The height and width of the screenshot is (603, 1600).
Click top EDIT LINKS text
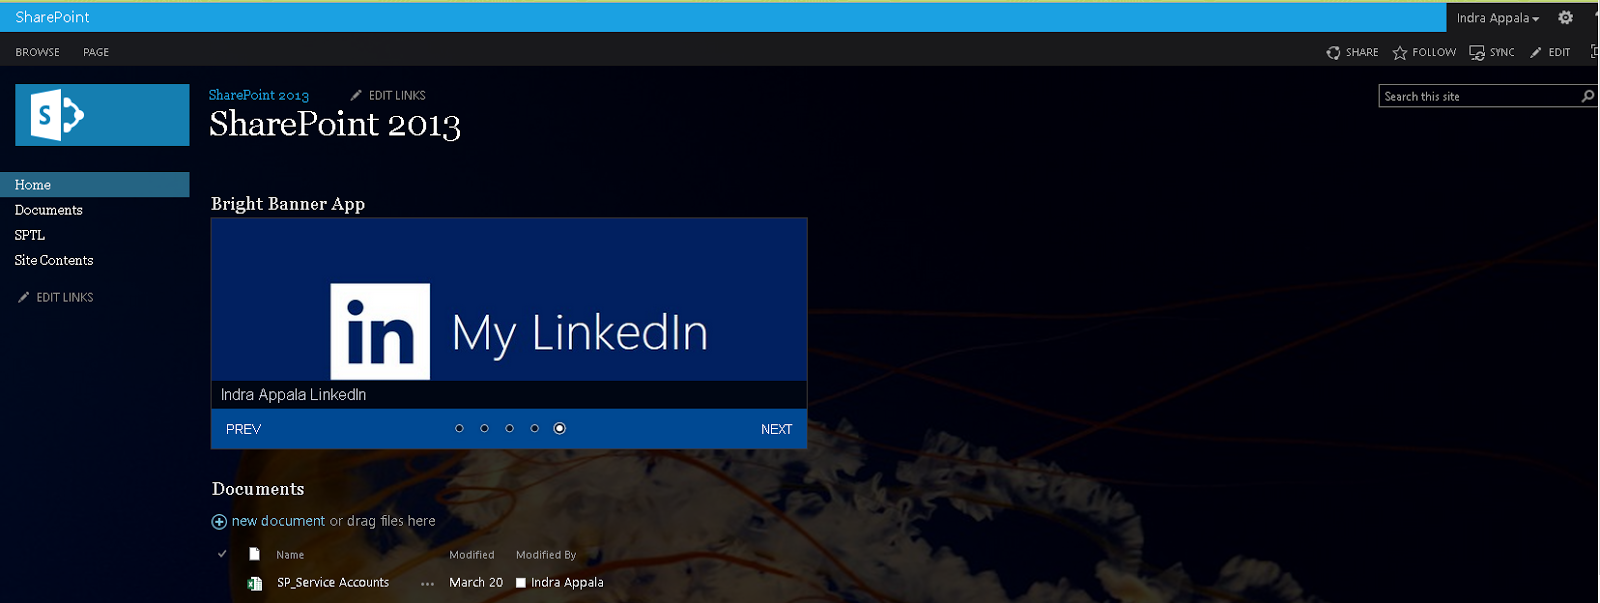pos(397,96)
